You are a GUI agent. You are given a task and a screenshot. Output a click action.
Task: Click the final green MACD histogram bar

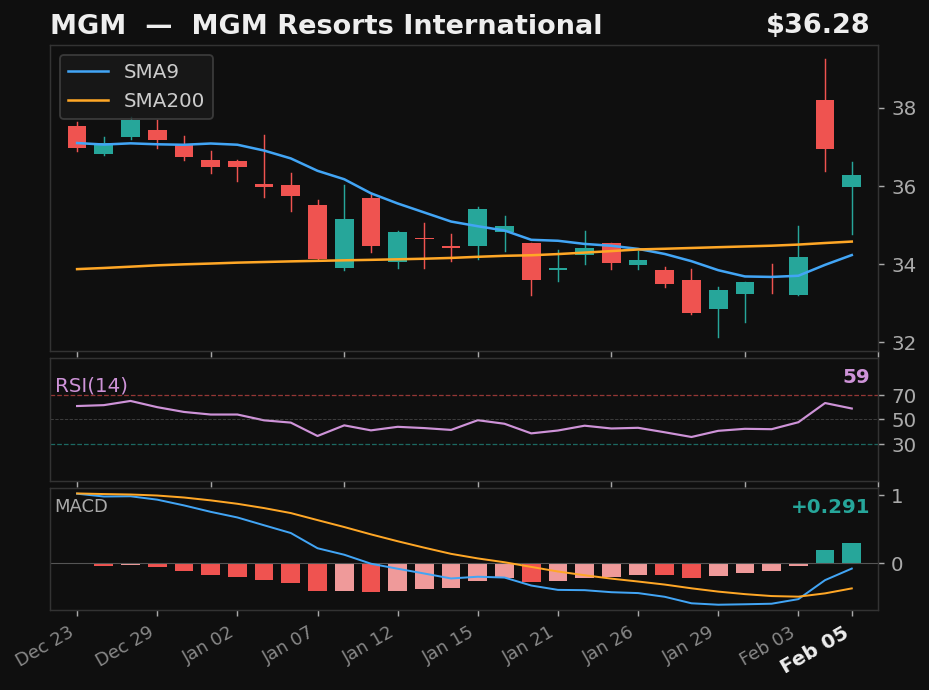point(851,553)
